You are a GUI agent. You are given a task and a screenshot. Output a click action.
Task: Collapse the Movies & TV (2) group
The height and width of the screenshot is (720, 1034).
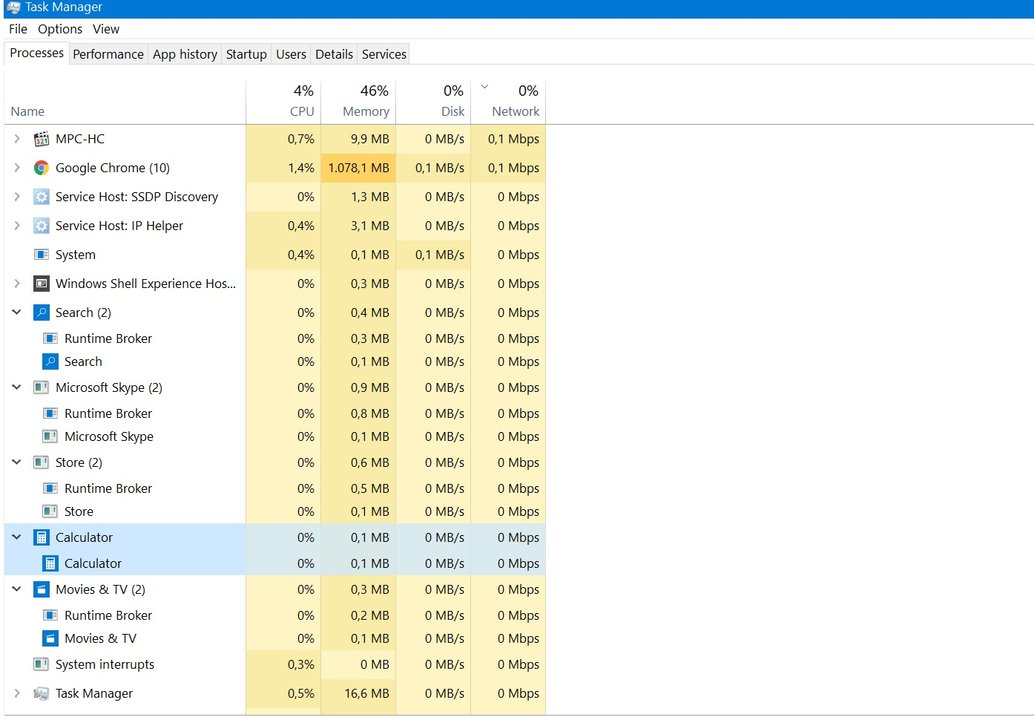pyautogui.click(x=17, y=589)
